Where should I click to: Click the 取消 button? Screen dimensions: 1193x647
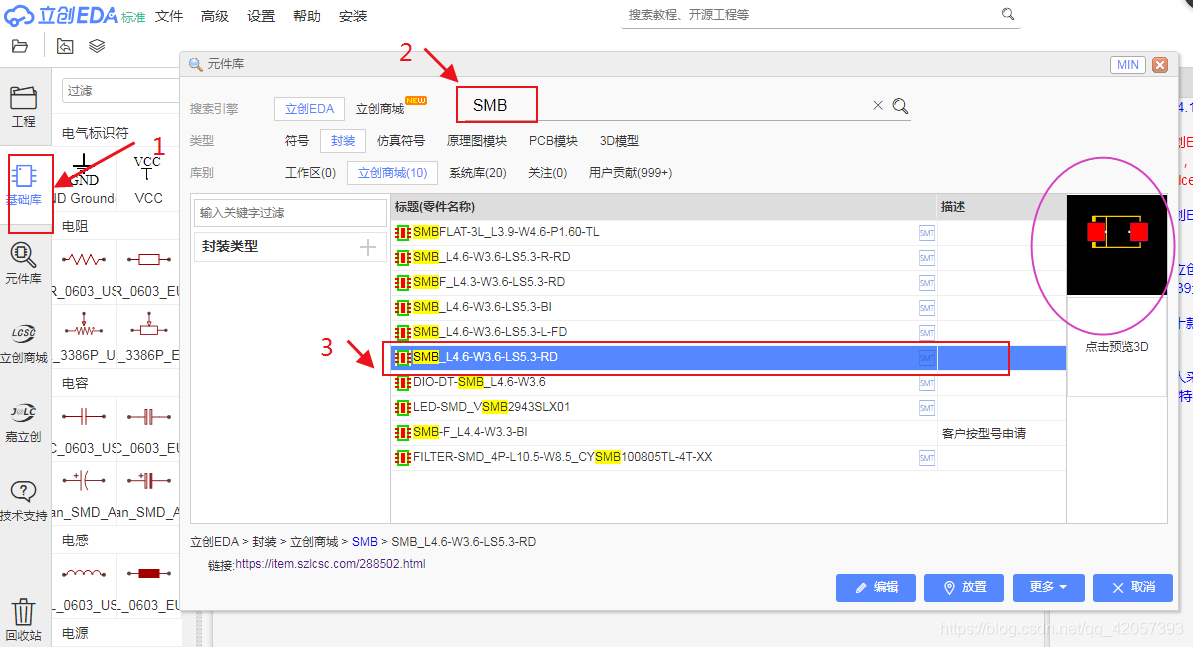point(1133,587)
